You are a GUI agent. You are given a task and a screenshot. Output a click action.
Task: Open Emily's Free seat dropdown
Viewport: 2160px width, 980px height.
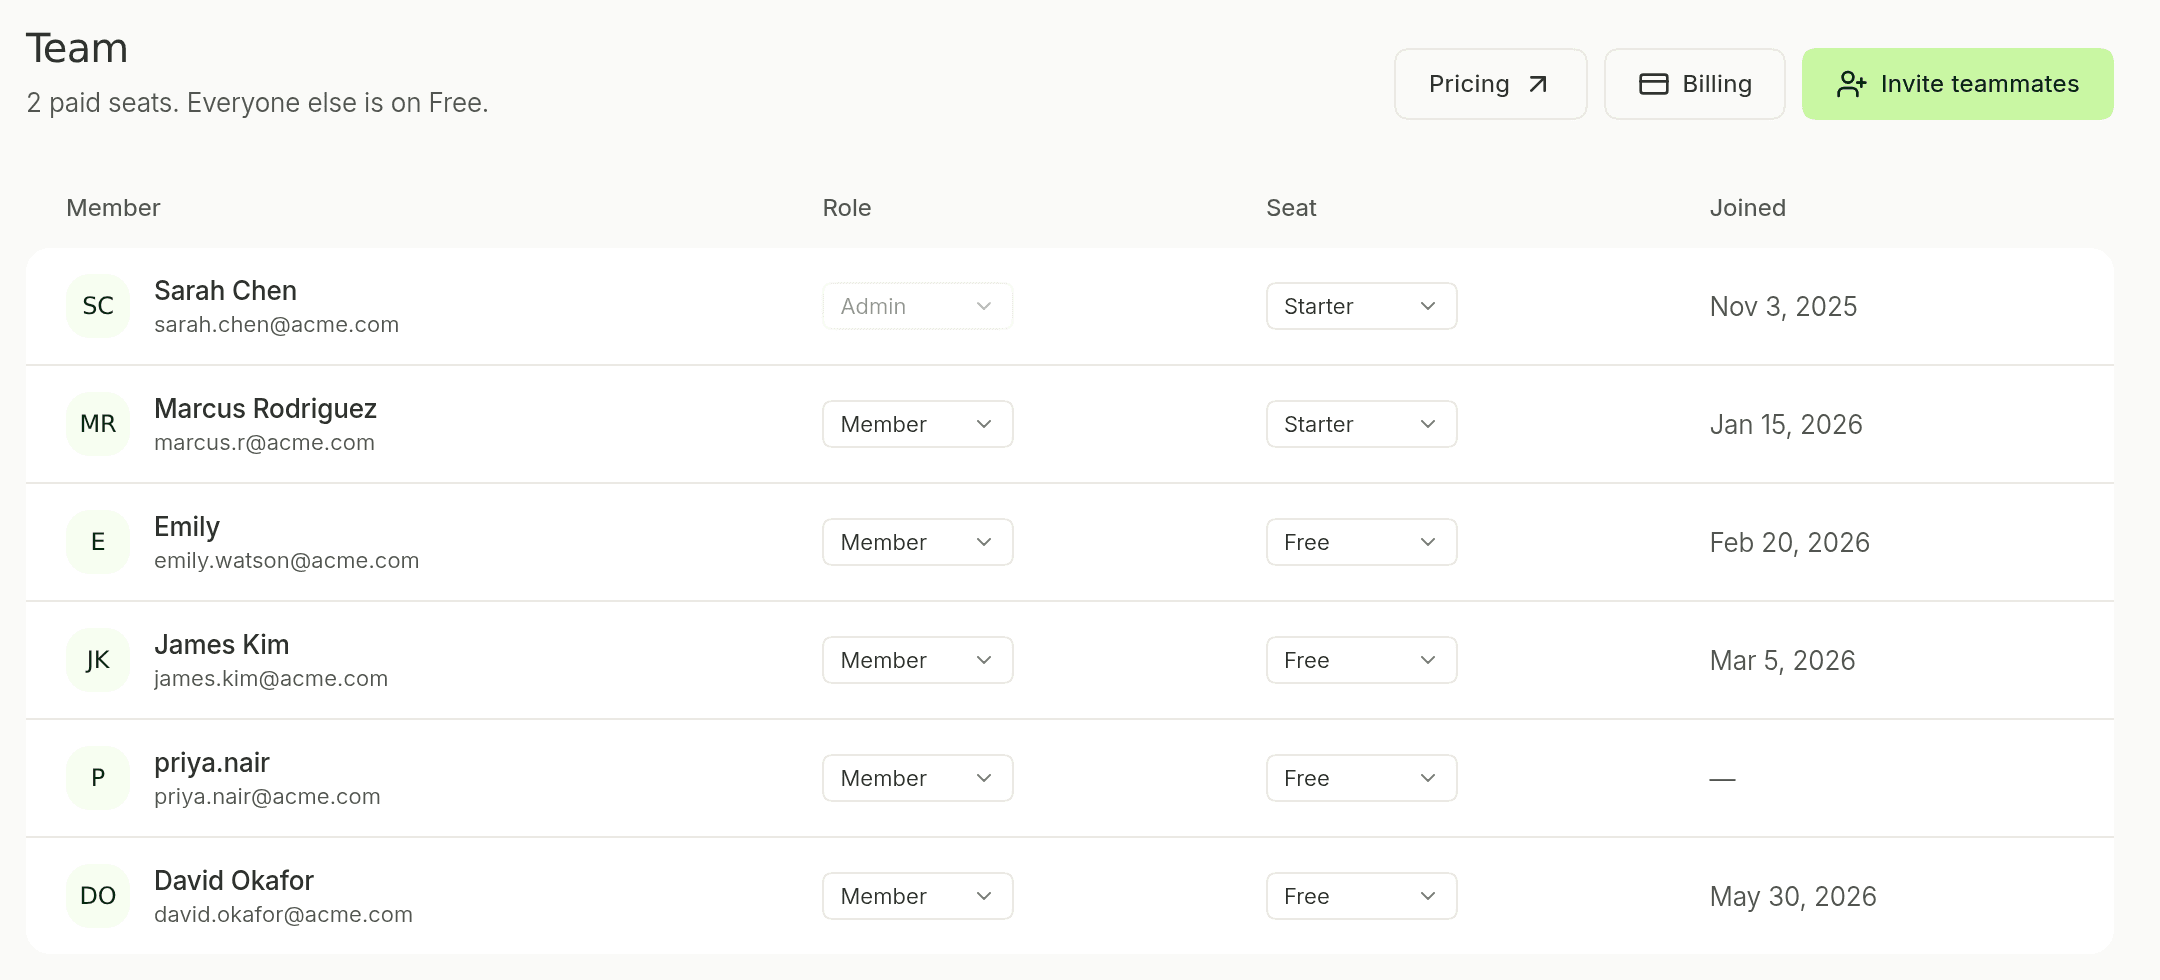pyautogui.click(x=1362, y=542)
